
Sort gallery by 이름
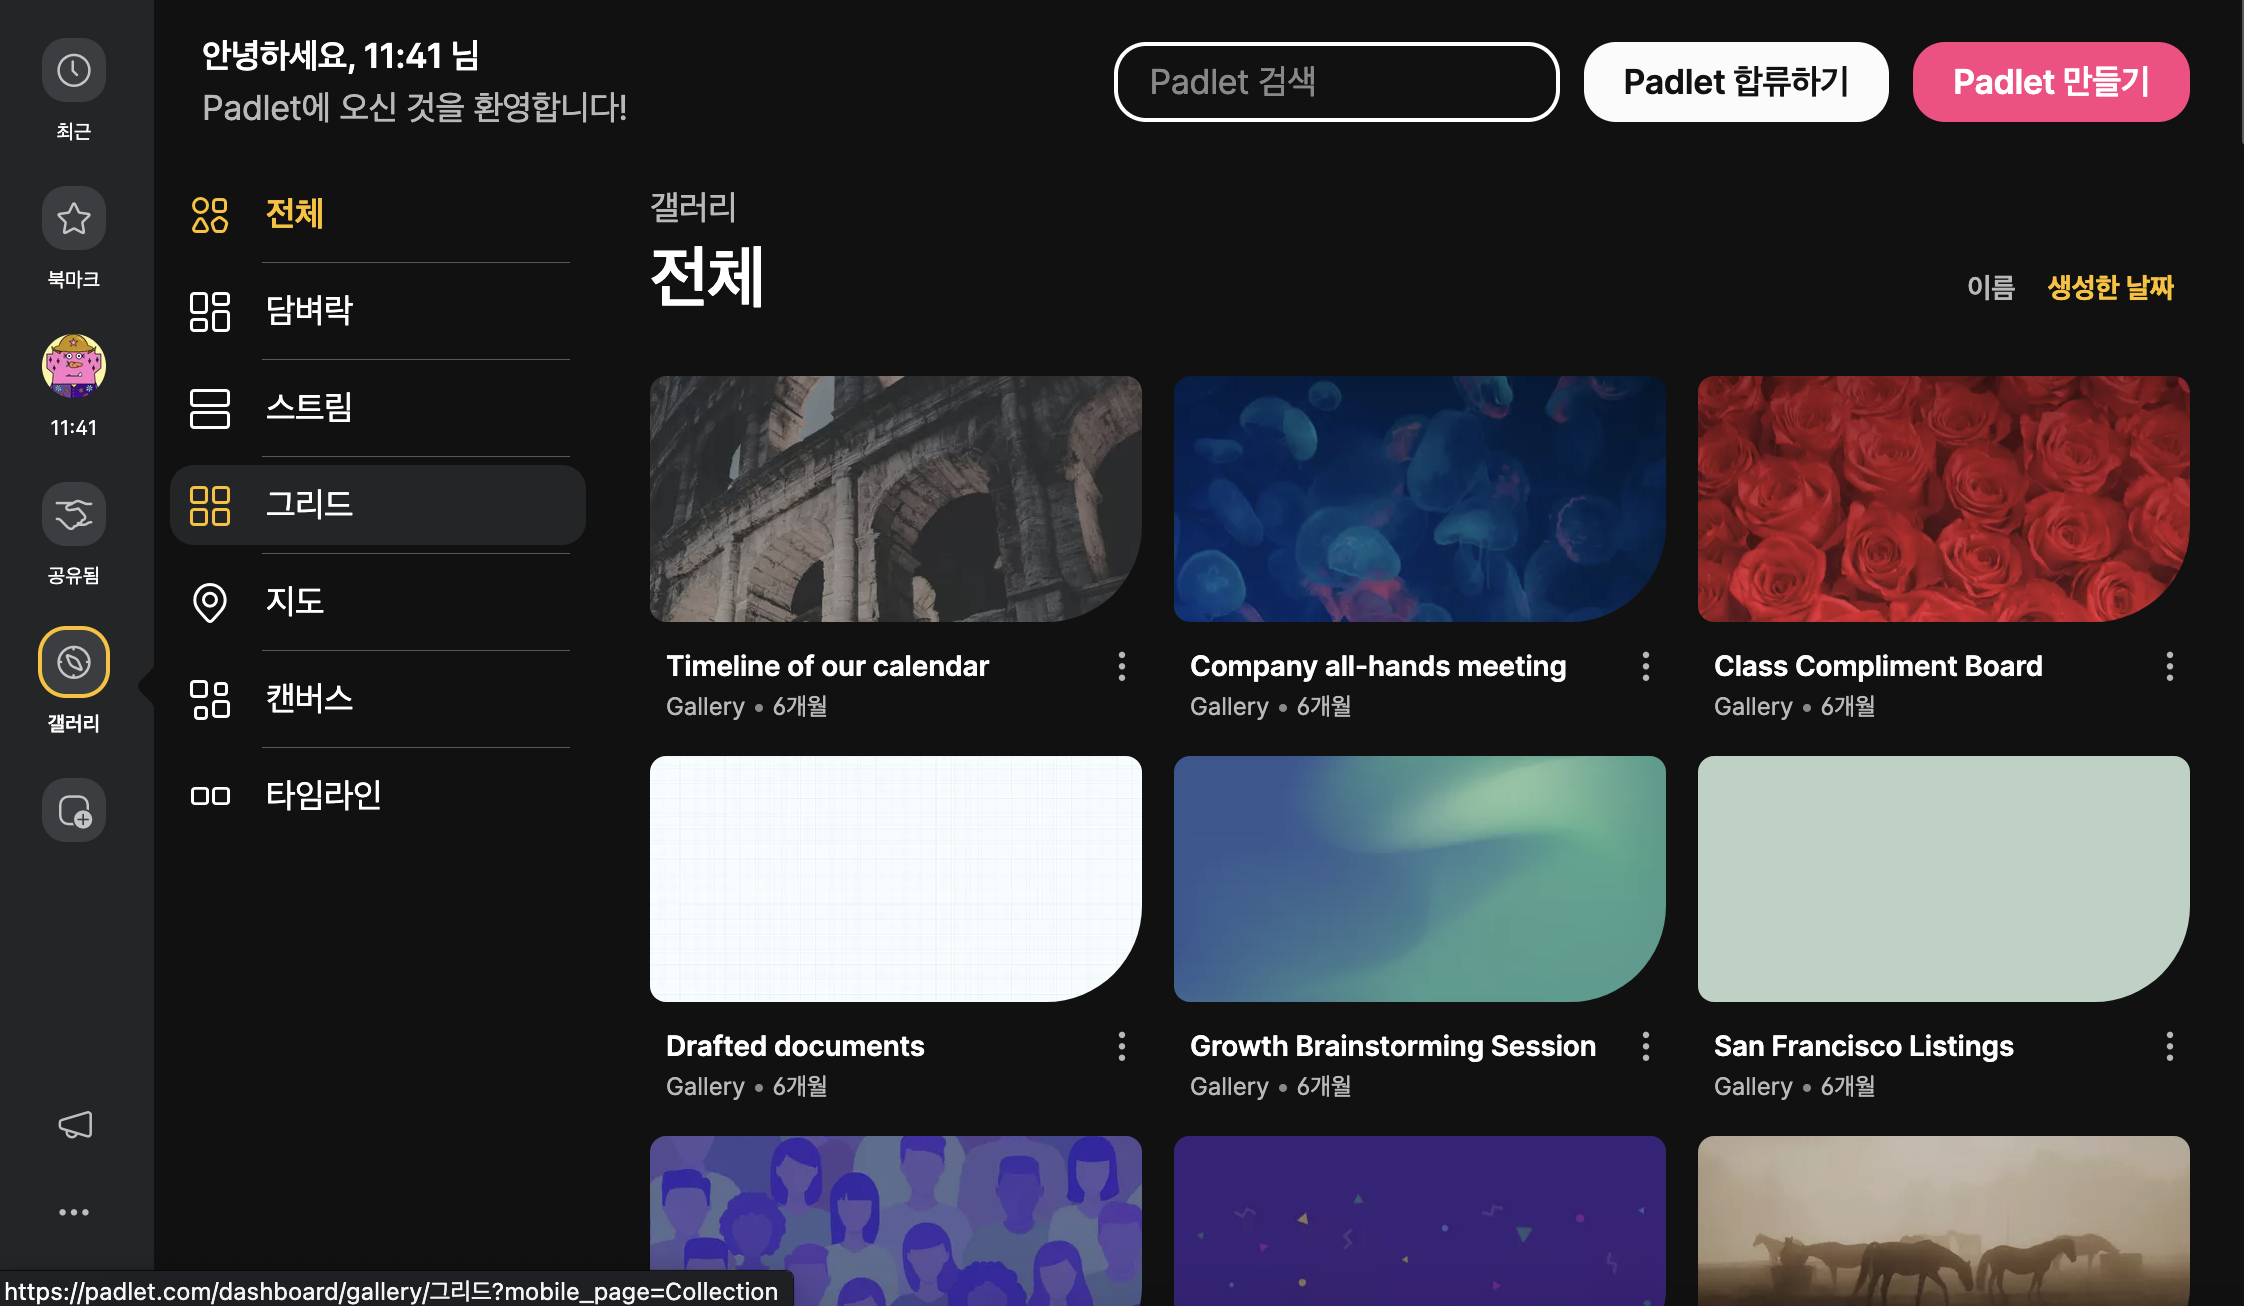pos(1991,288)
